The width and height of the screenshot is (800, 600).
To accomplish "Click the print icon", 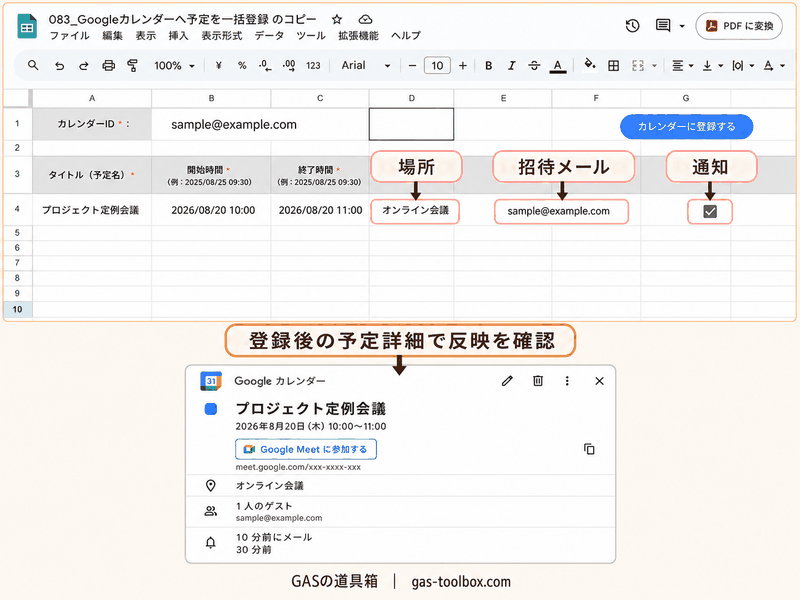I will [108, 65].
